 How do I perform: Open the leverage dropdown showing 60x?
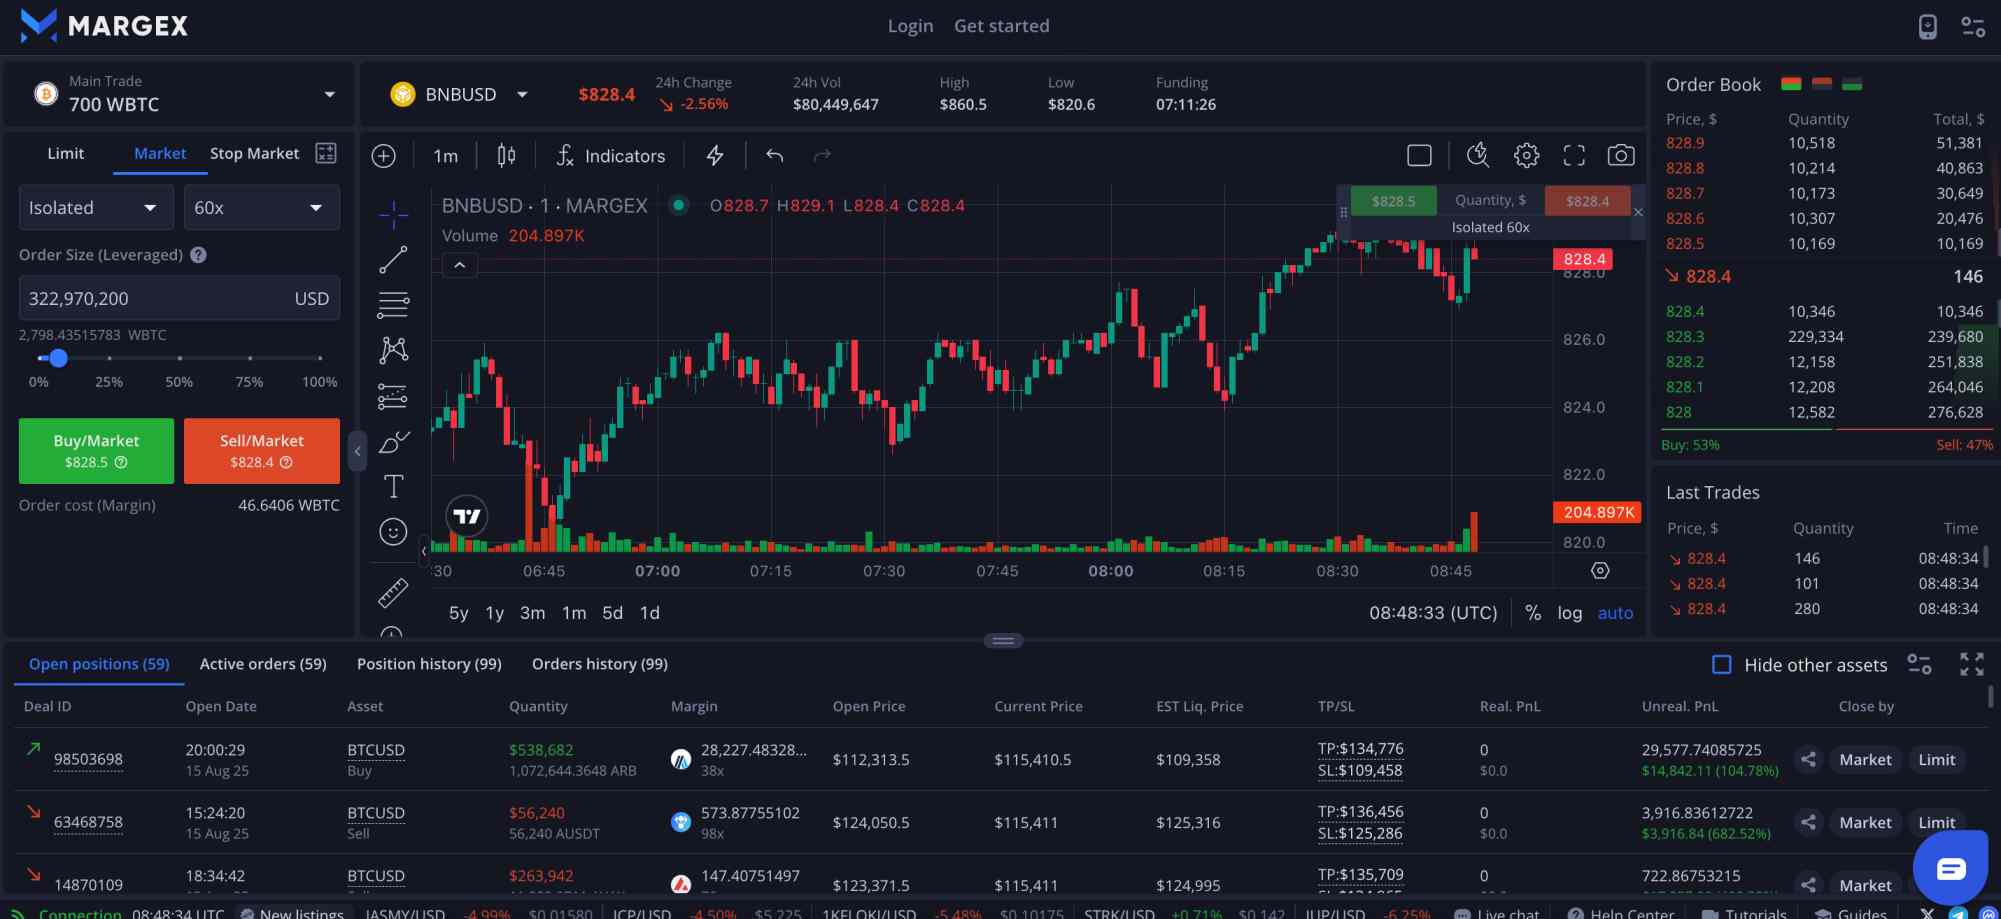(261, 207)
